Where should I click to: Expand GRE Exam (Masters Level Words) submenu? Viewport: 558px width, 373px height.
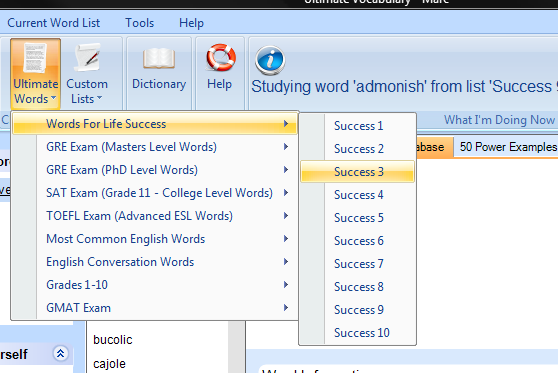pos(155,147)
